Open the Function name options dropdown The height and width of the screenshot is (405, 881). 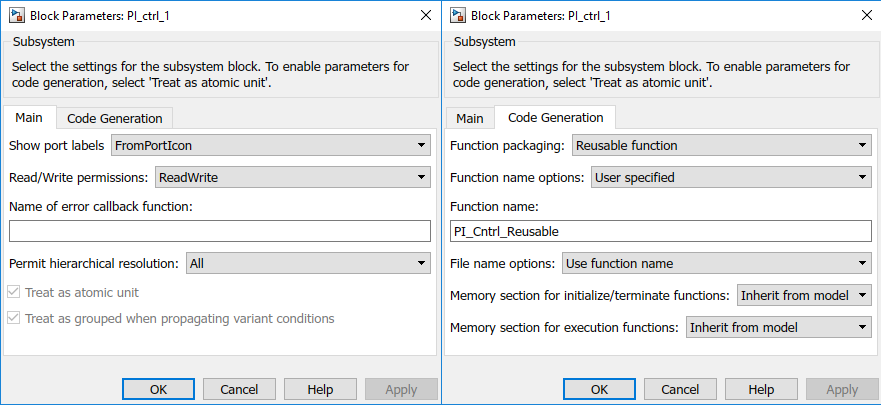point(730,178)
